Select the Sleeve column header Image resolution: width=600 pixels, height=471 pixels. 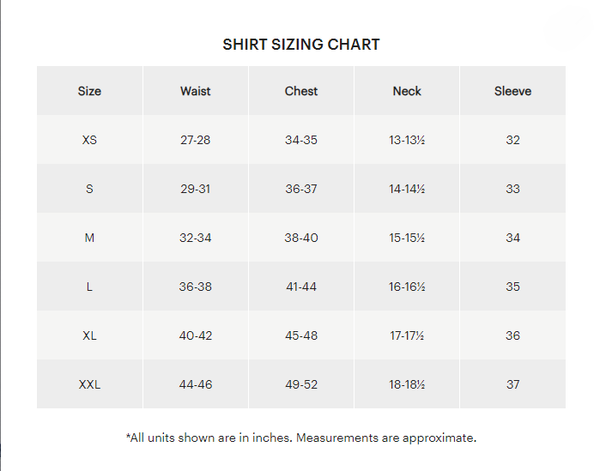coord(513,91)
